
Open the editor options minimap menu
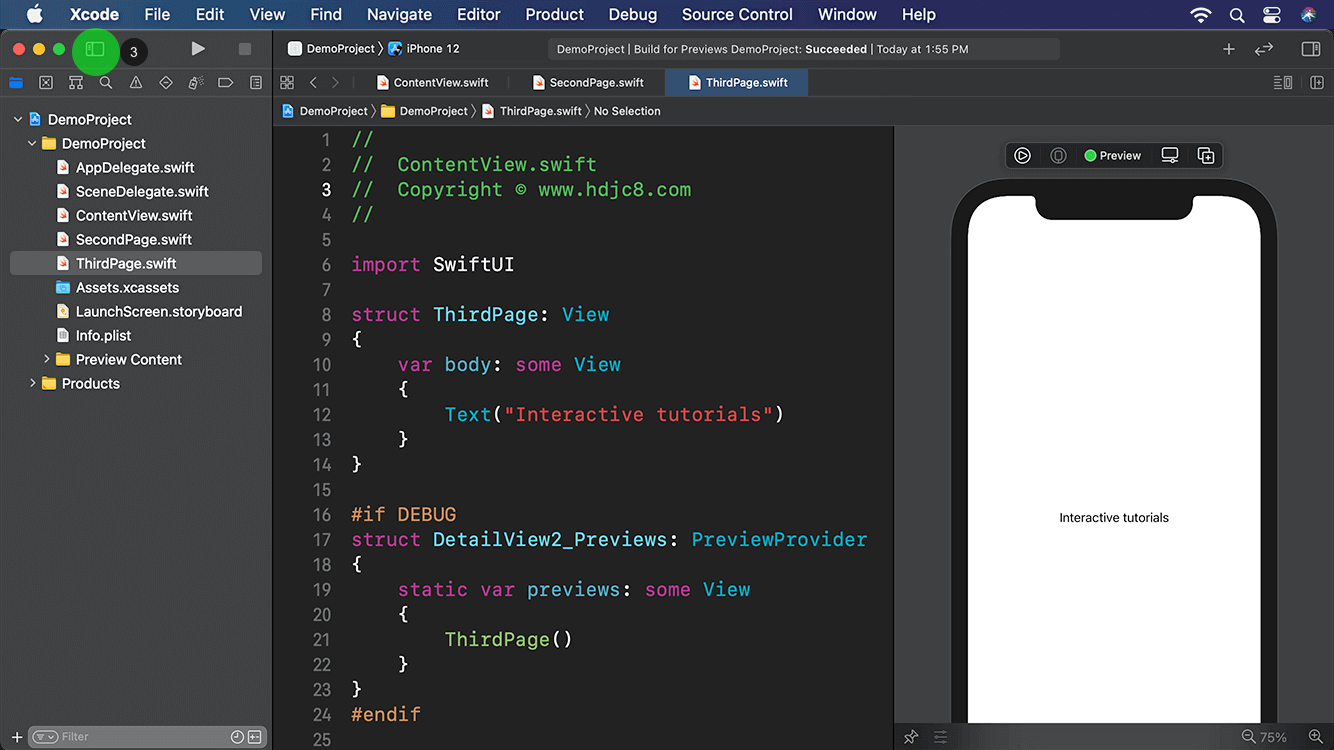(x=1283, y=83)
